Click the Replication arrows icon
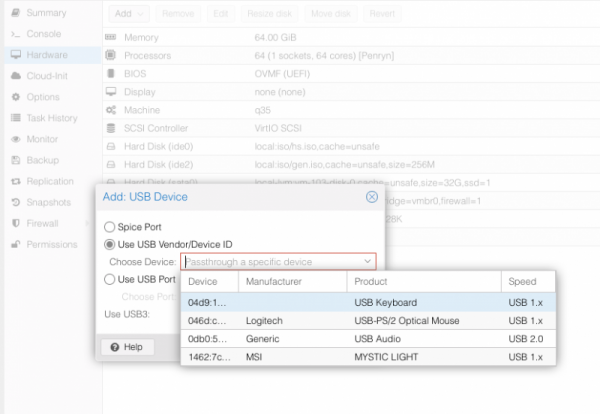Viewport: 600px width, 414px height. point(16,181)
